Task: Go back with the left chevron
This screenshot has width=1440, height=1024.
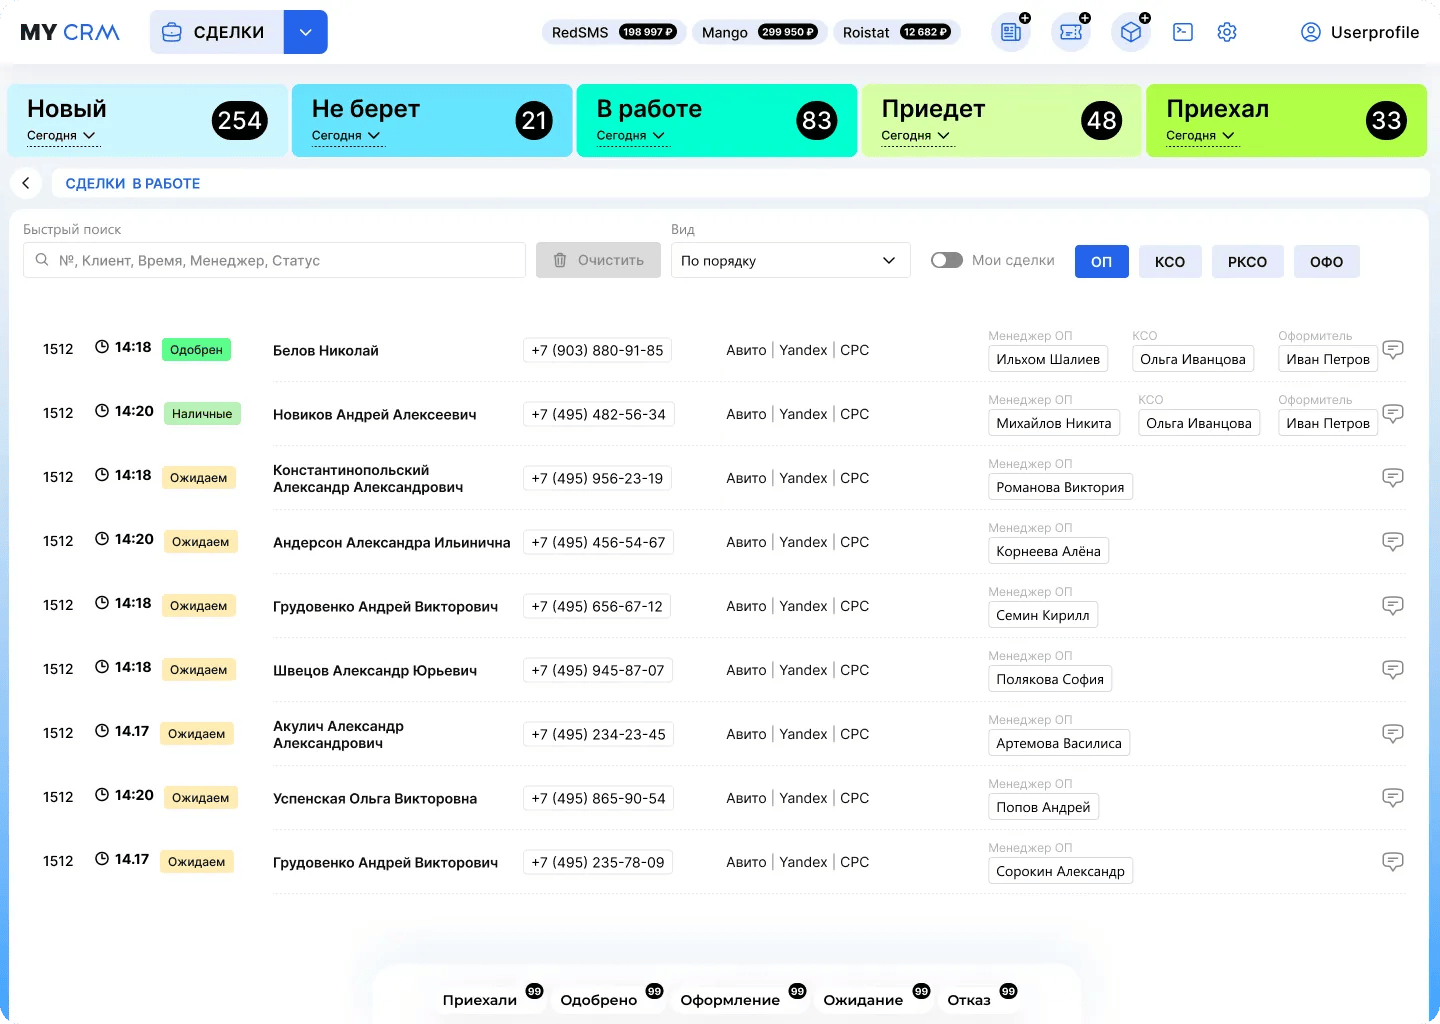Action: pyautogui.click(x=26, y=183)
